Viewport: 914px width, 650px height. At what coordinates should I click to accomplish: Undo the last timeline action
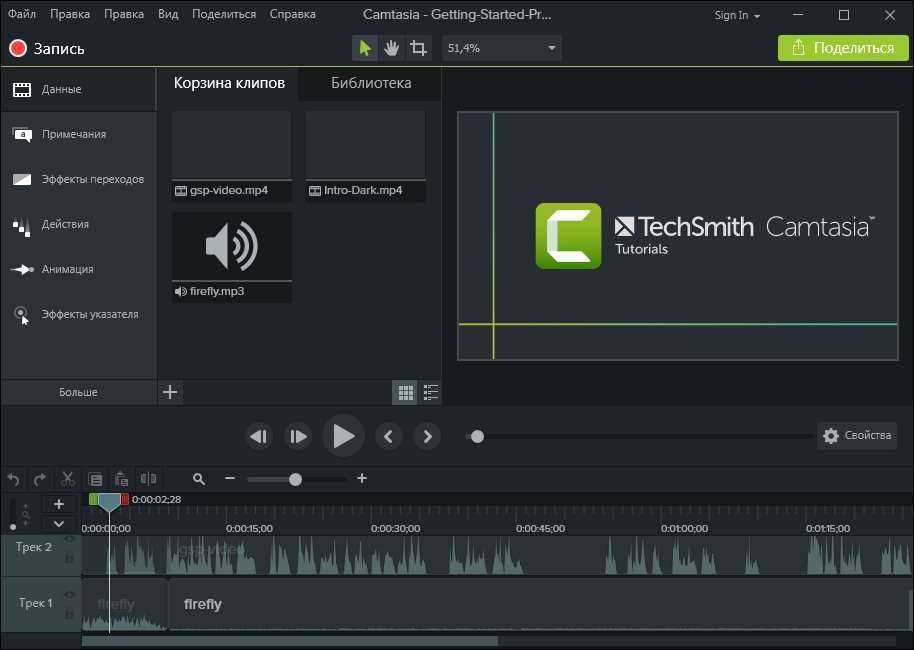[13, 479]
